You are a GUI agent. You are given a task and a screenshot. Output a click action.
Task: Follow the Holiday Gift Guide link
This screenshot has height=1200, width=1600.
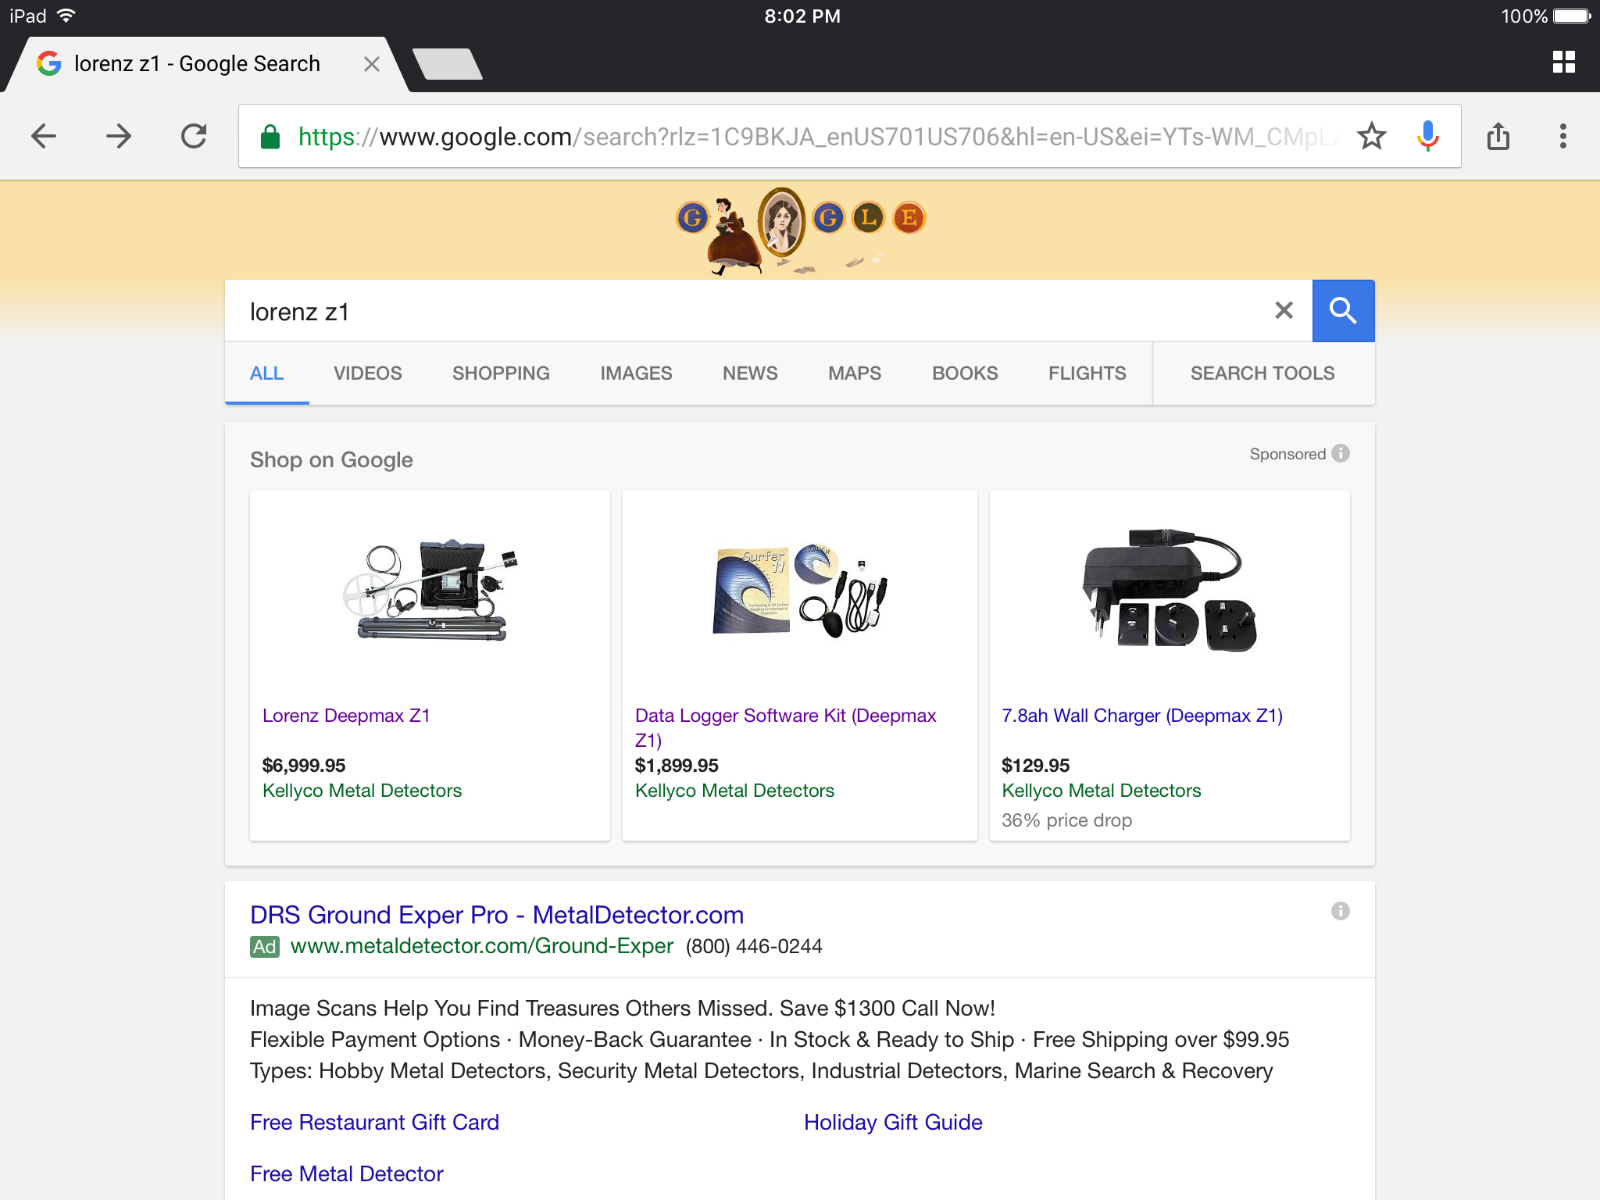893,1122
